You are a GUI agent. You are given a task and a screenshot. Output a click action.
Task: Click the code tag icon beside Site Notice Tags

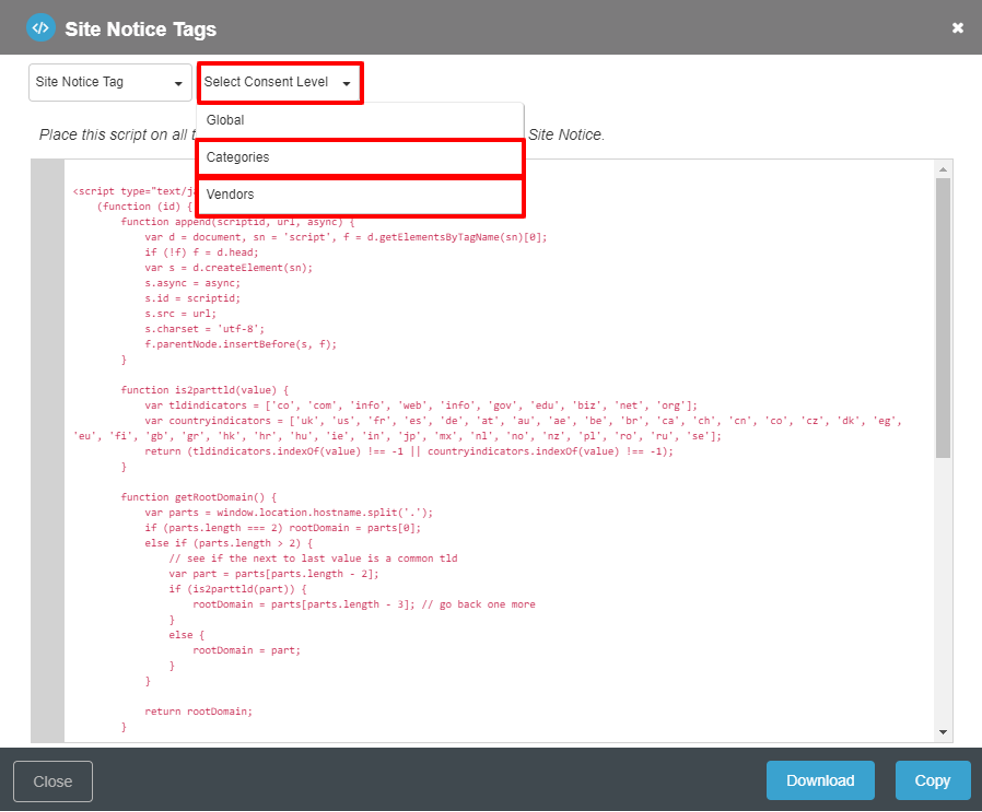click(41, 28)
